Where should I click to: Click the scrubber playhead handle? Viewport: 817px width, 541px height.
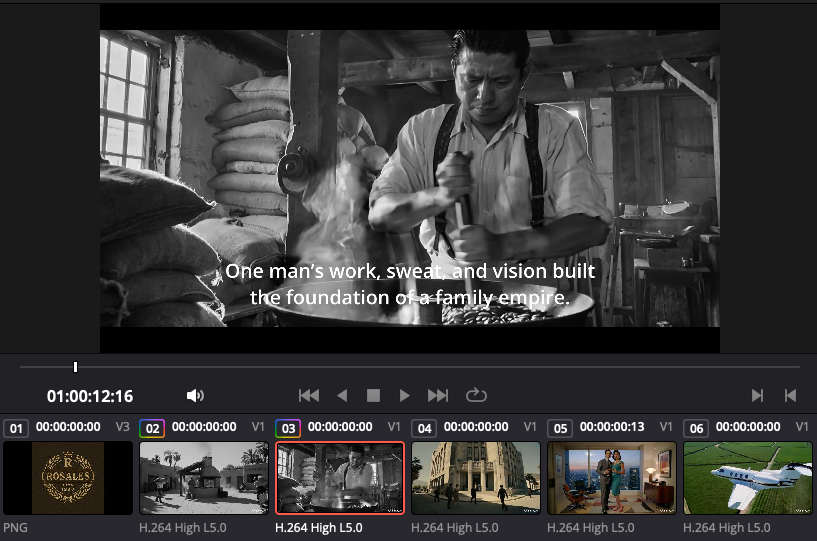click(76, 367)
